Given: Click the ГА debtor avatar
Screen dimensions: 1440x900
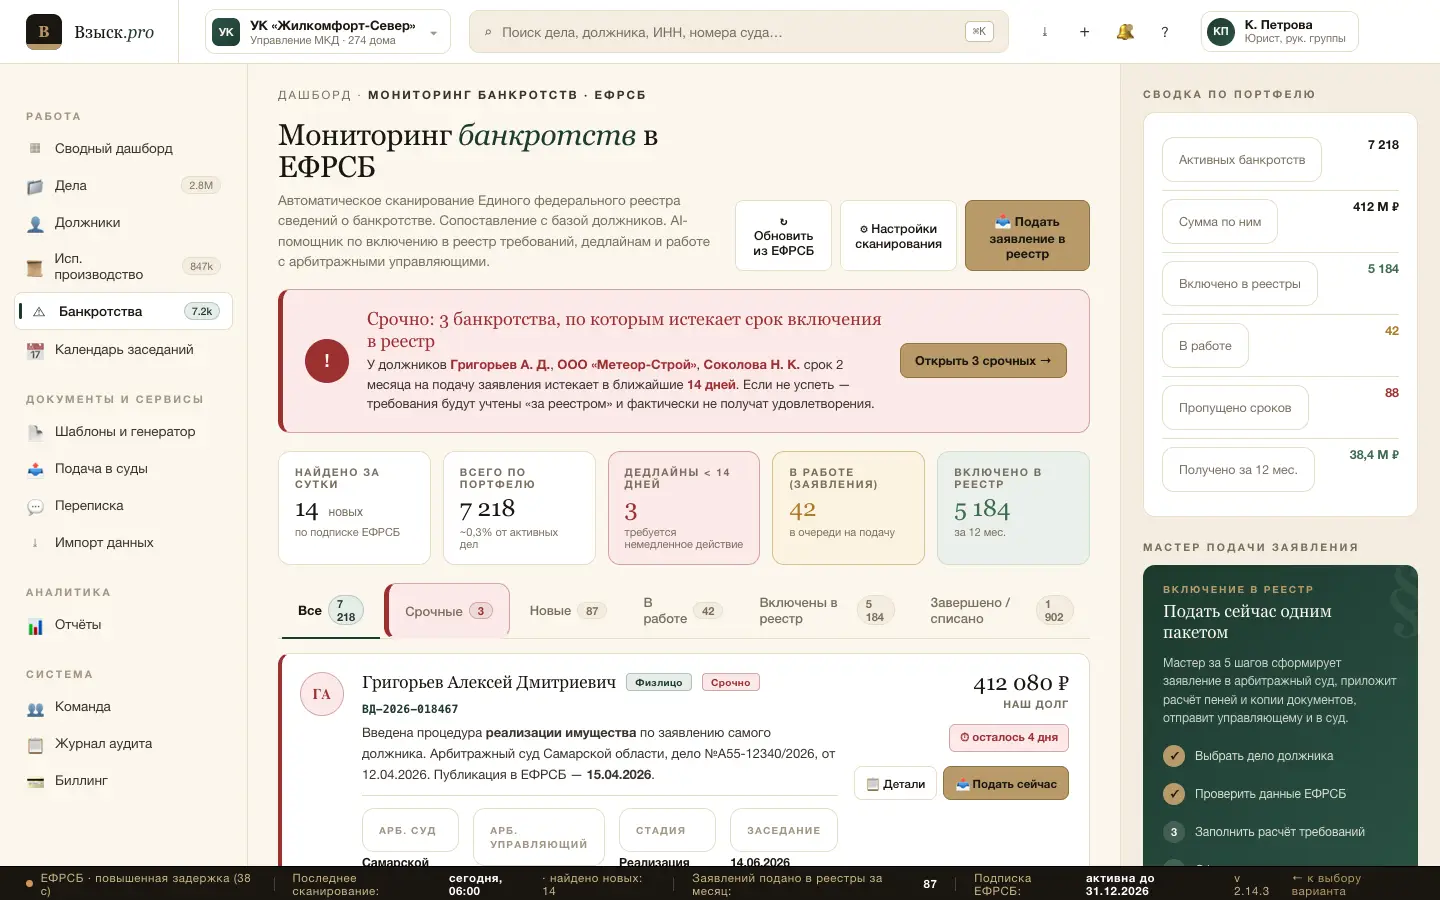Looking at the screenshot, I should click(322, 694).
